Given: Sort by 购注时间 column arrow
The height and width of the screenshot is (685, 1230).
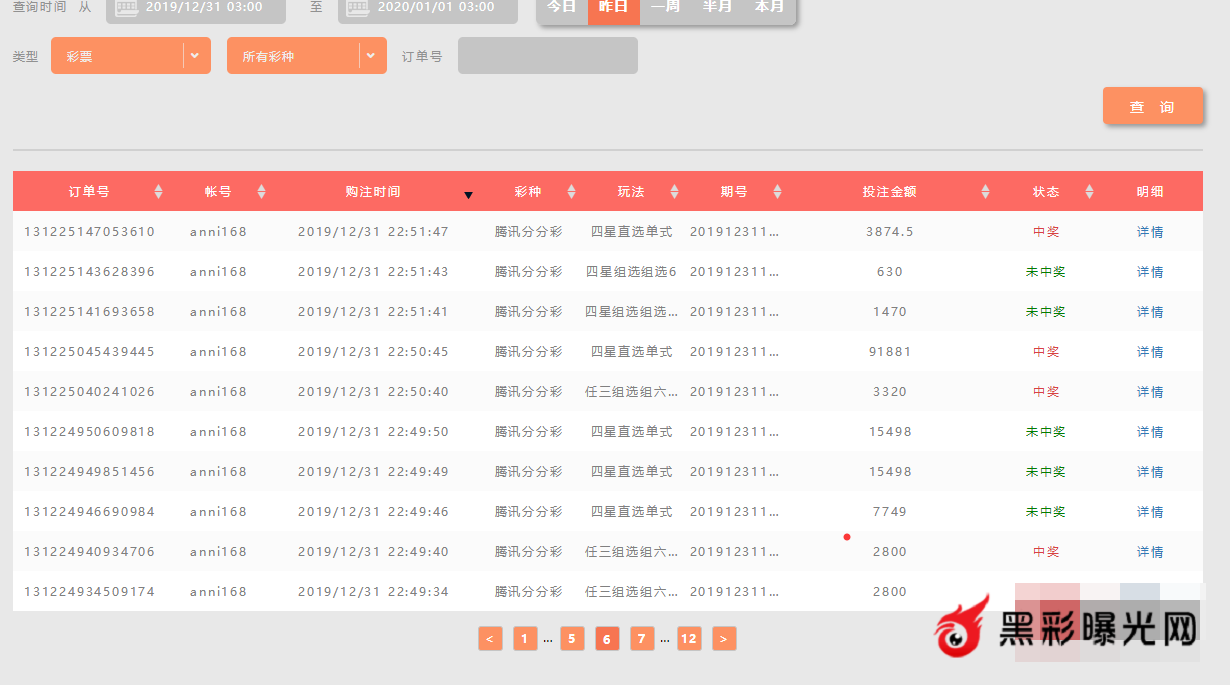Looking at the screenshot, I should point(468,194).
